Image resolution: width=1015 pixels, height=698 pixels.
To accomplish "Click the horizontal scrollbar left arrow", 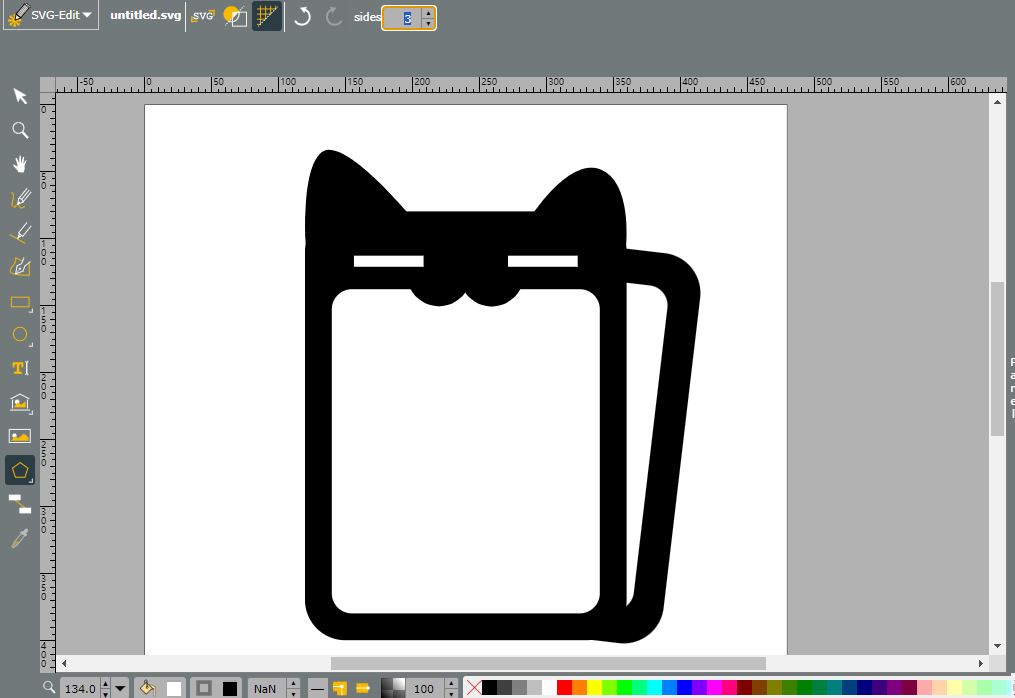I will (63, 663).
